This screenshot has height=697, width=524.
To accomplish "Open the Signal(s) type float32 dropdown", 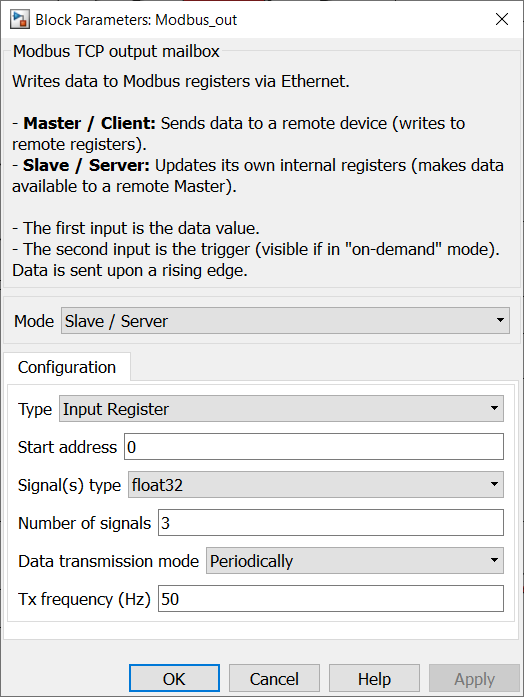I will (x=316, y=485).
